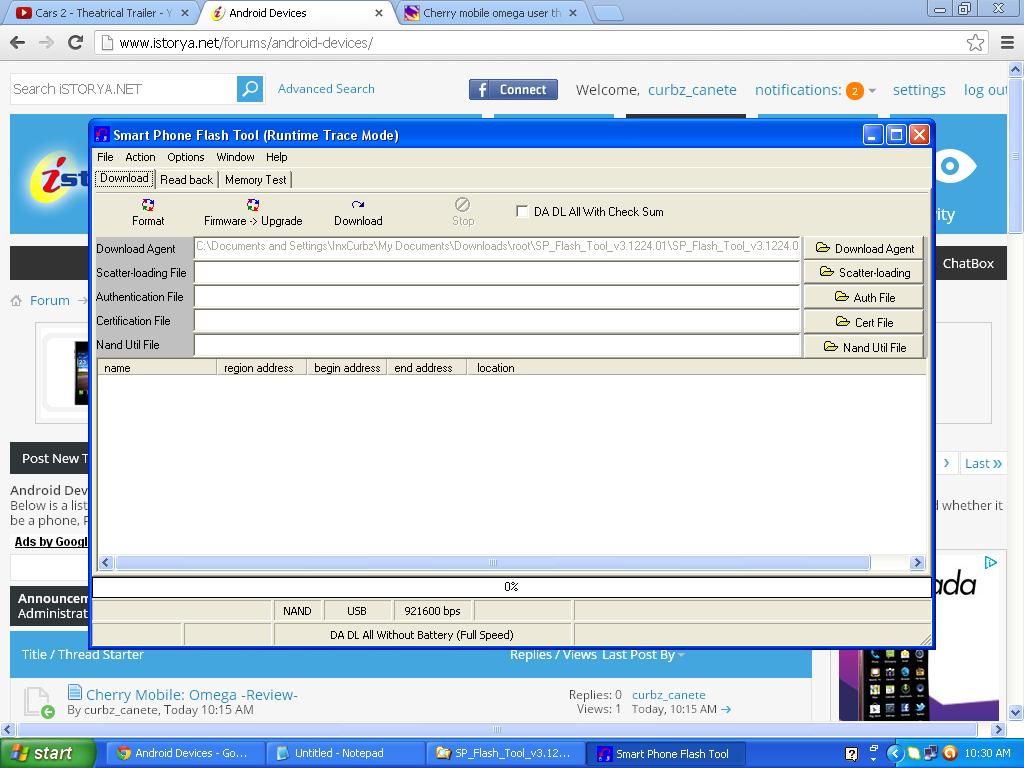Bookmark the page with star icon
The image size is (1024, 768).
975,43
